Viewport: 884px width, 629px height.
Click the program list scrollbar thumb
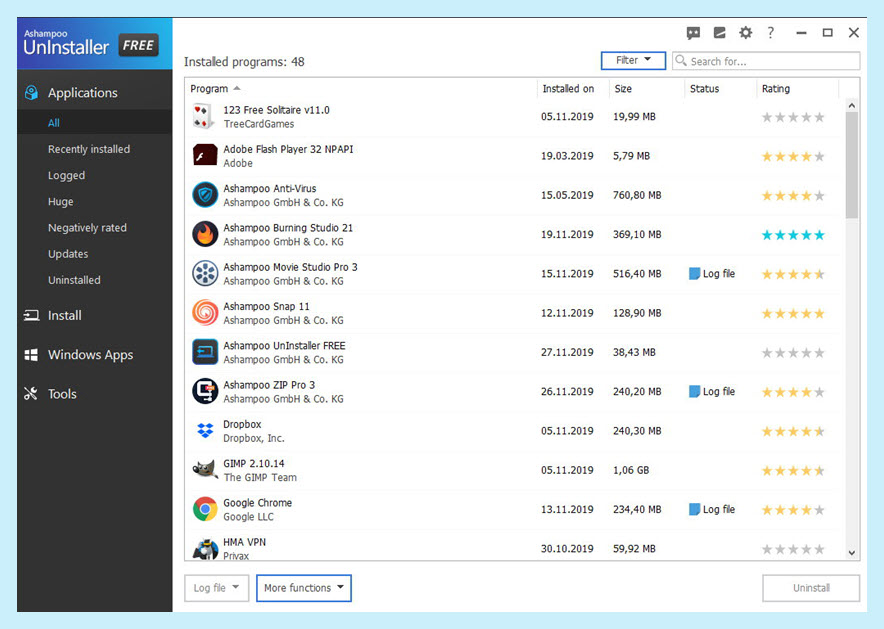coord(852,165)
